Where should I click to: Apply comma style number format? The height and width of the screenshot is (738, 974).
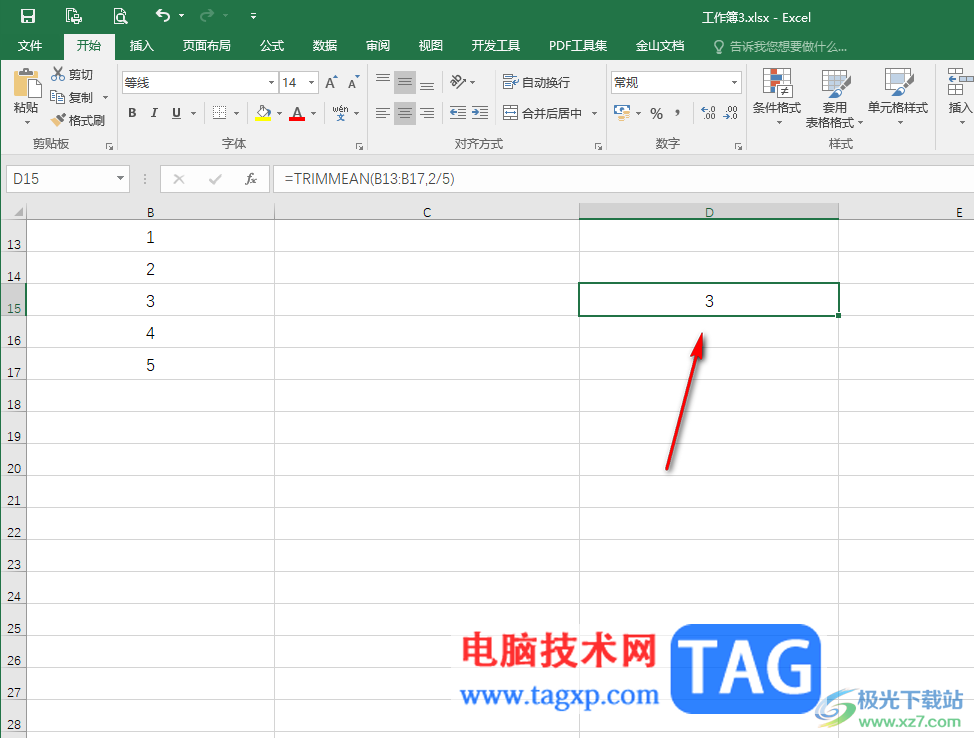[x=678, y=113]
